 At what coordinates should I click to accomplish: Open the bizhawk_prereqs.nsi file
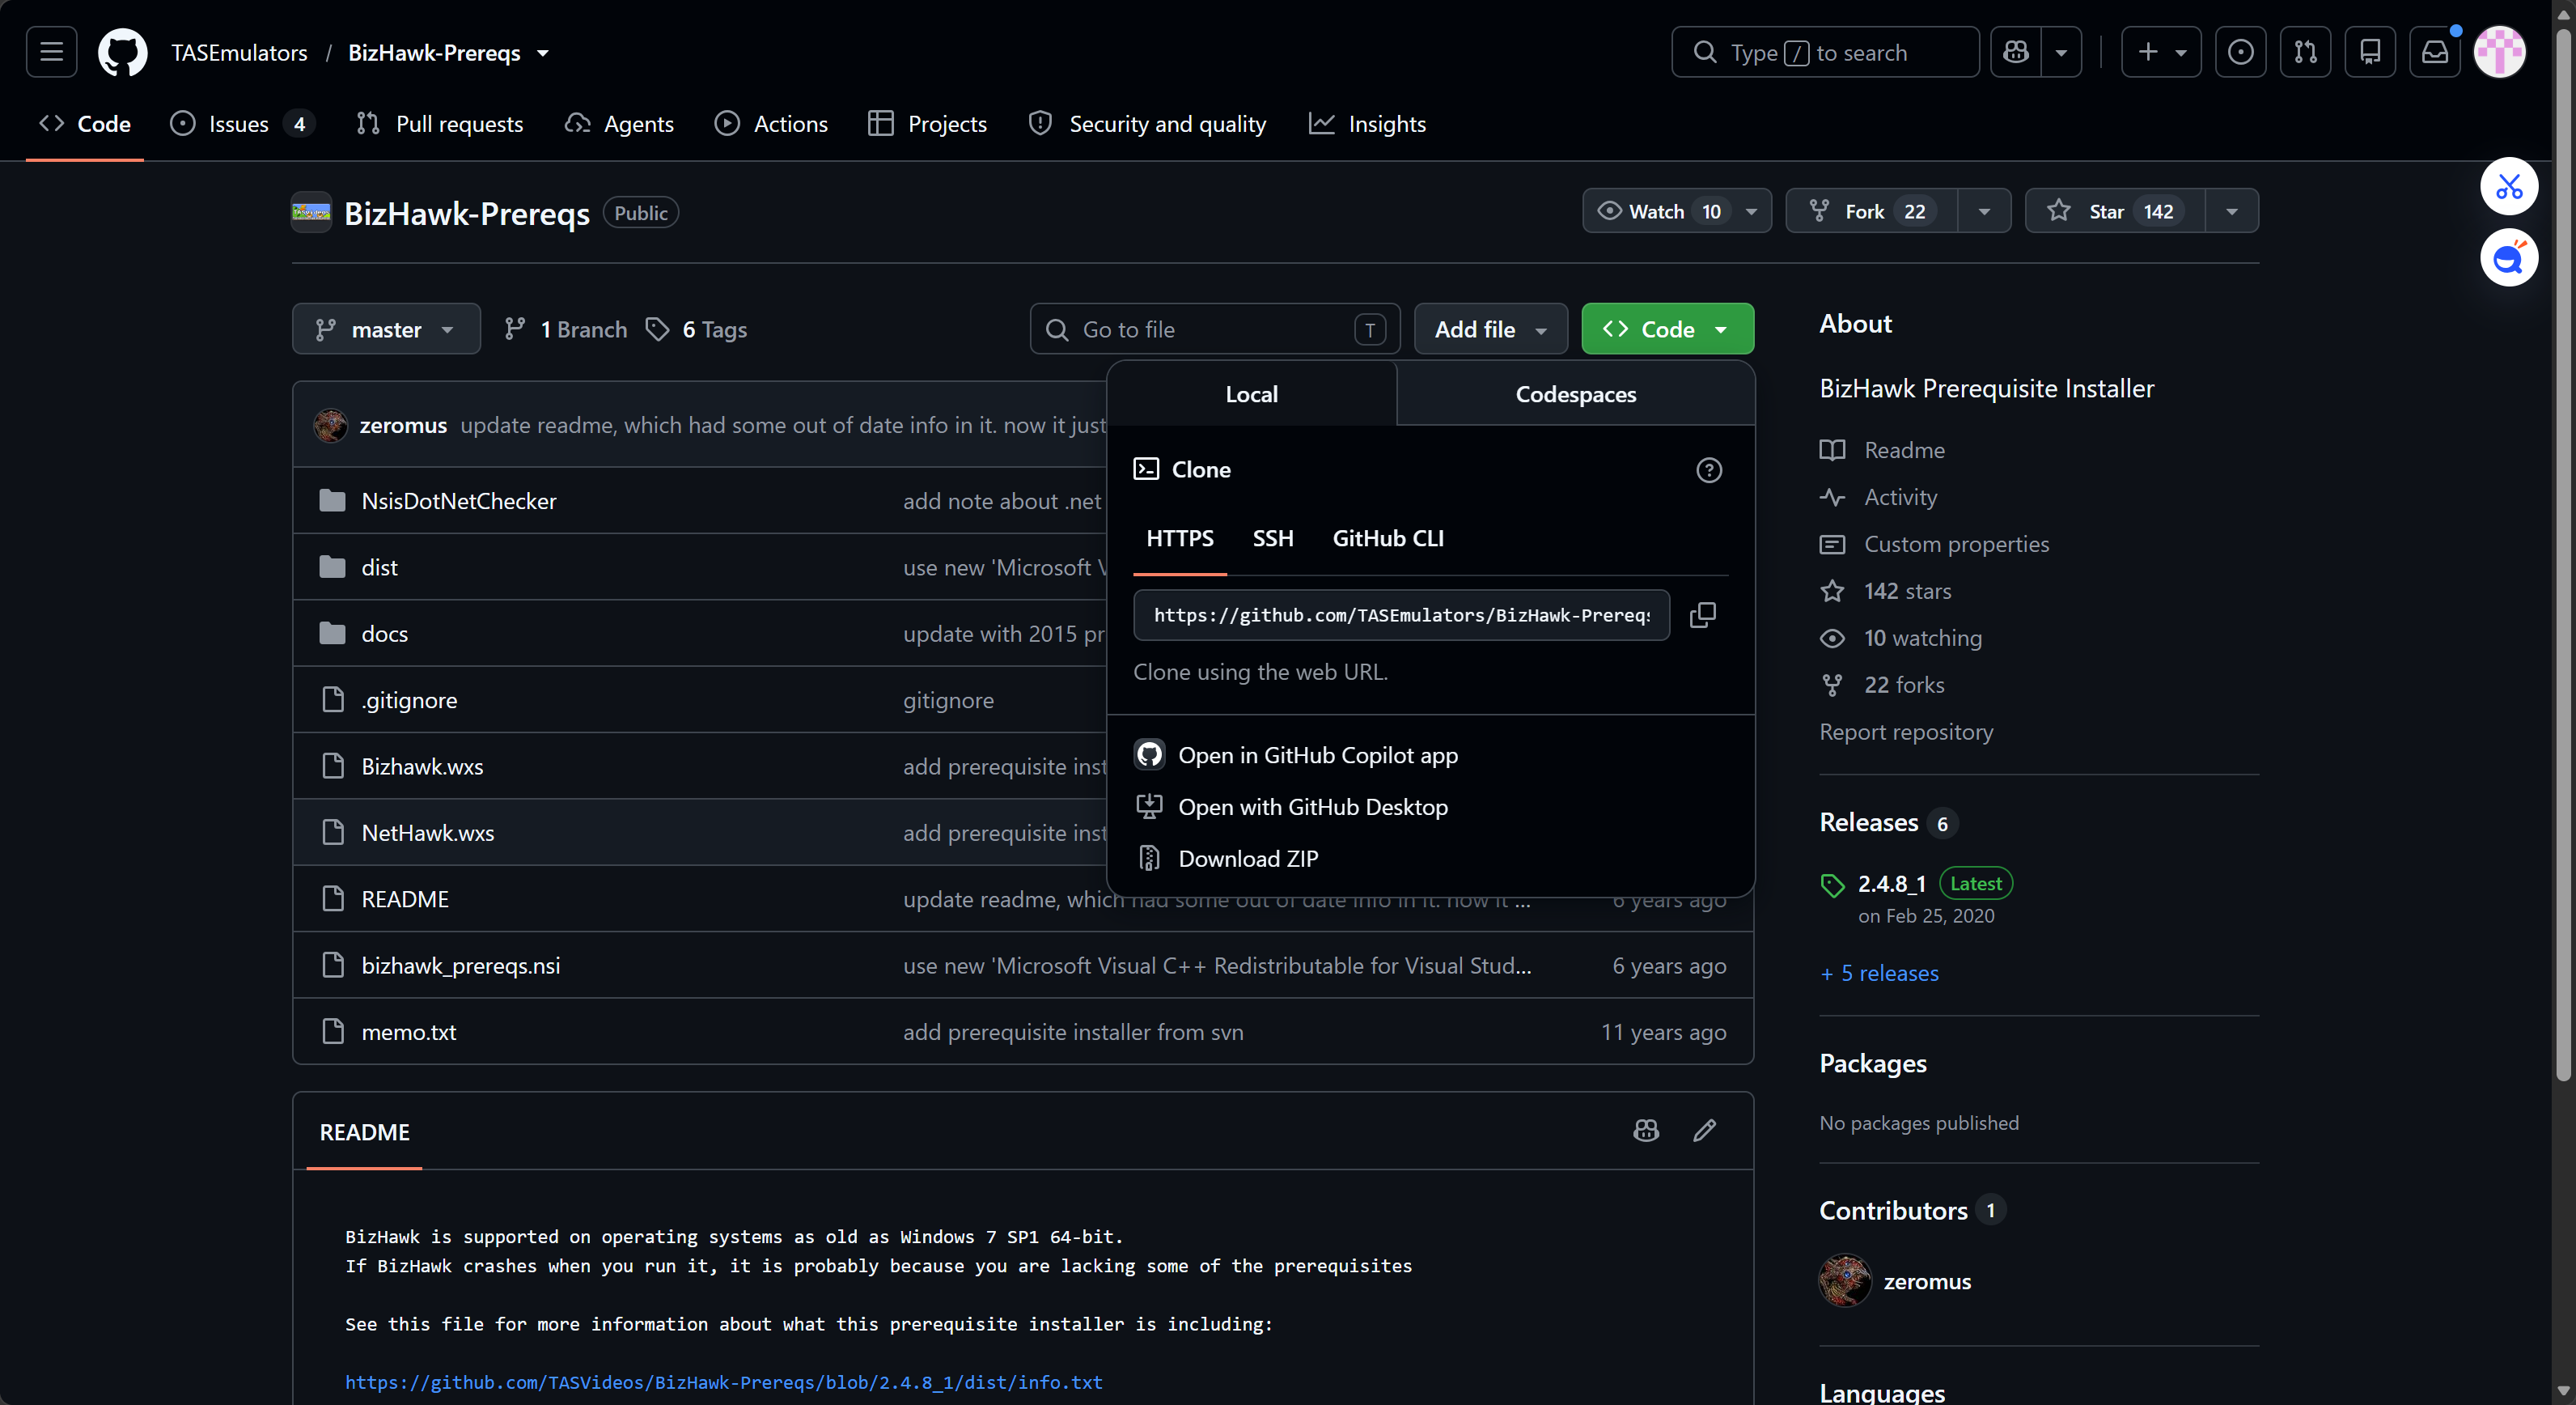click(461, 966)
